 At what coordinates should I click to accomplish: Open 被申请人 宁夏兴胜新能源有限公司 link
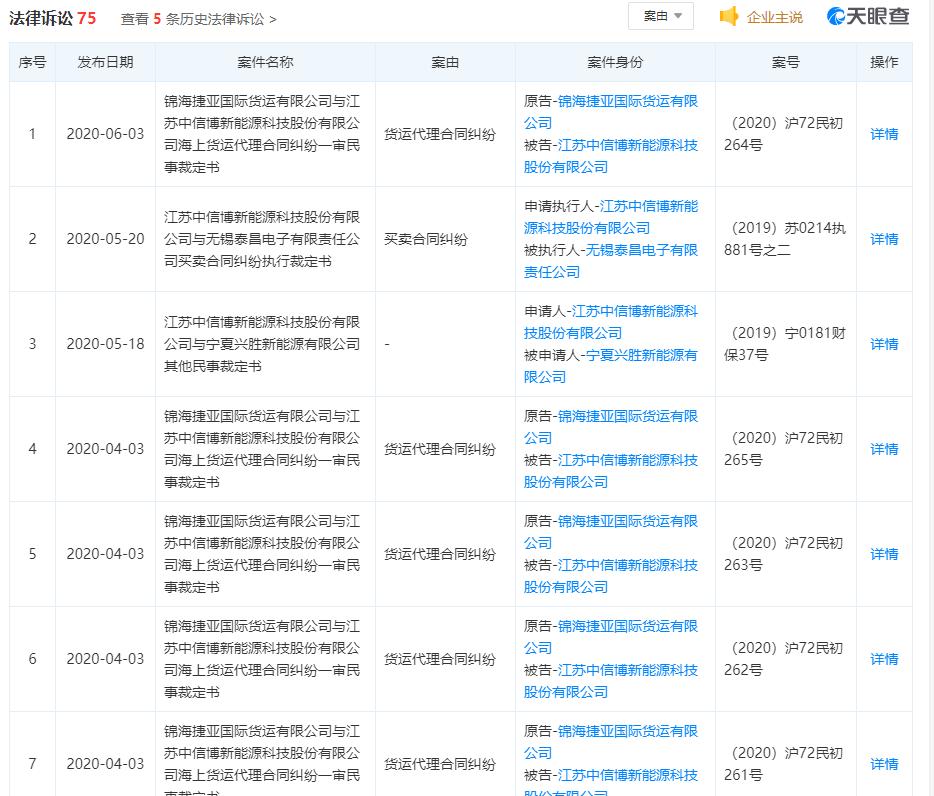tap(611, 366)
